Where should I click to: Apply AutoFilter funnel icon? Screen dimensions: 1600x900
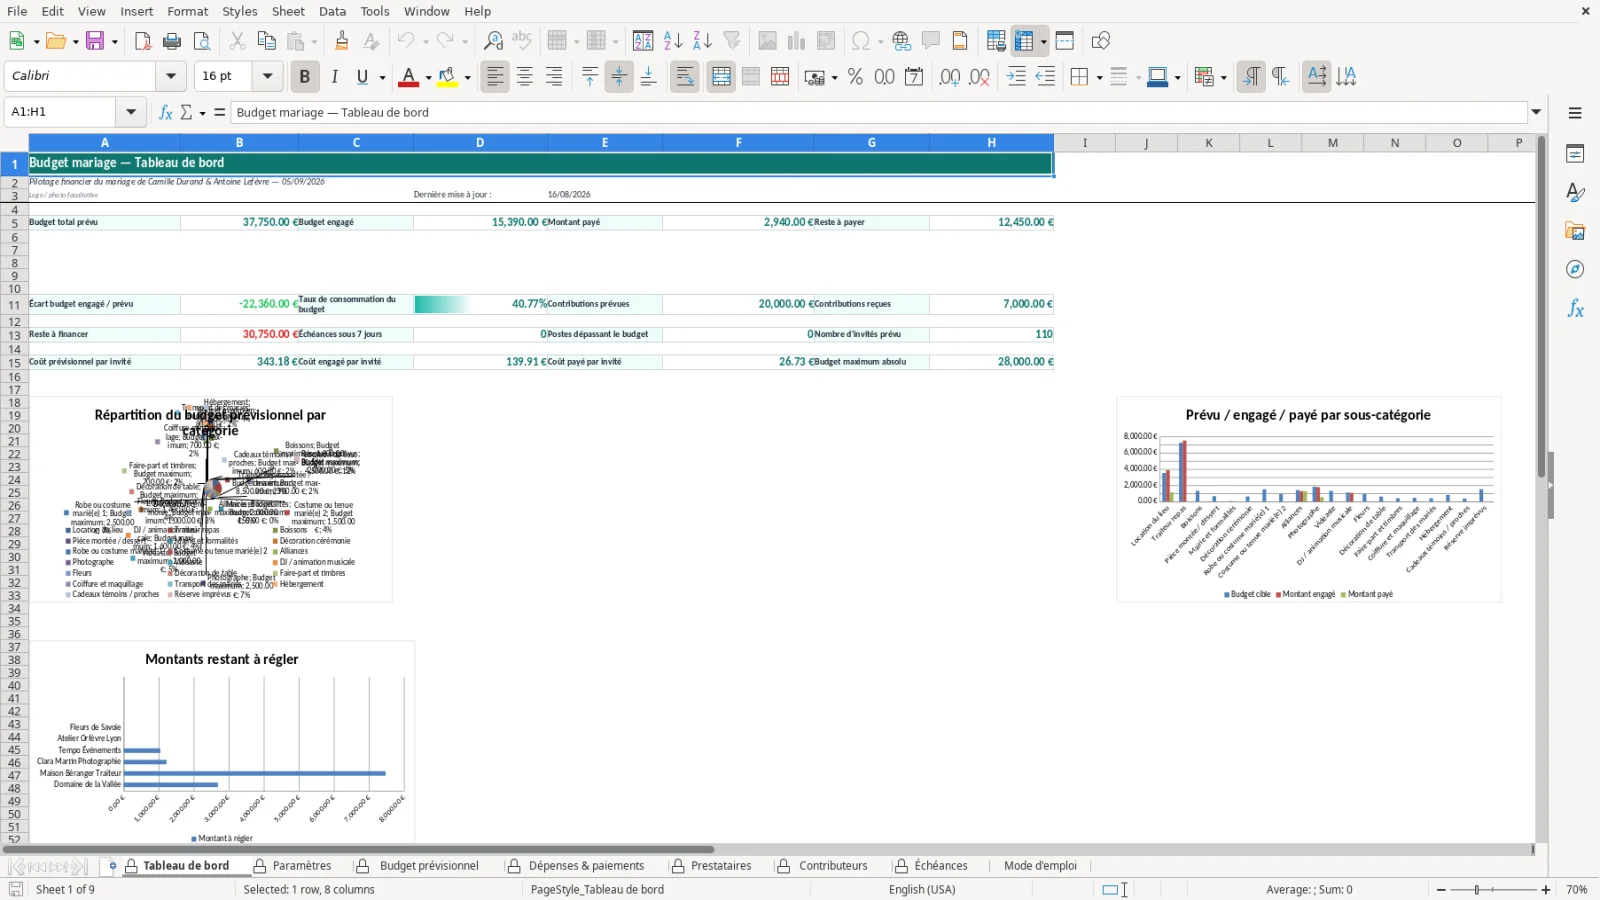732,41
